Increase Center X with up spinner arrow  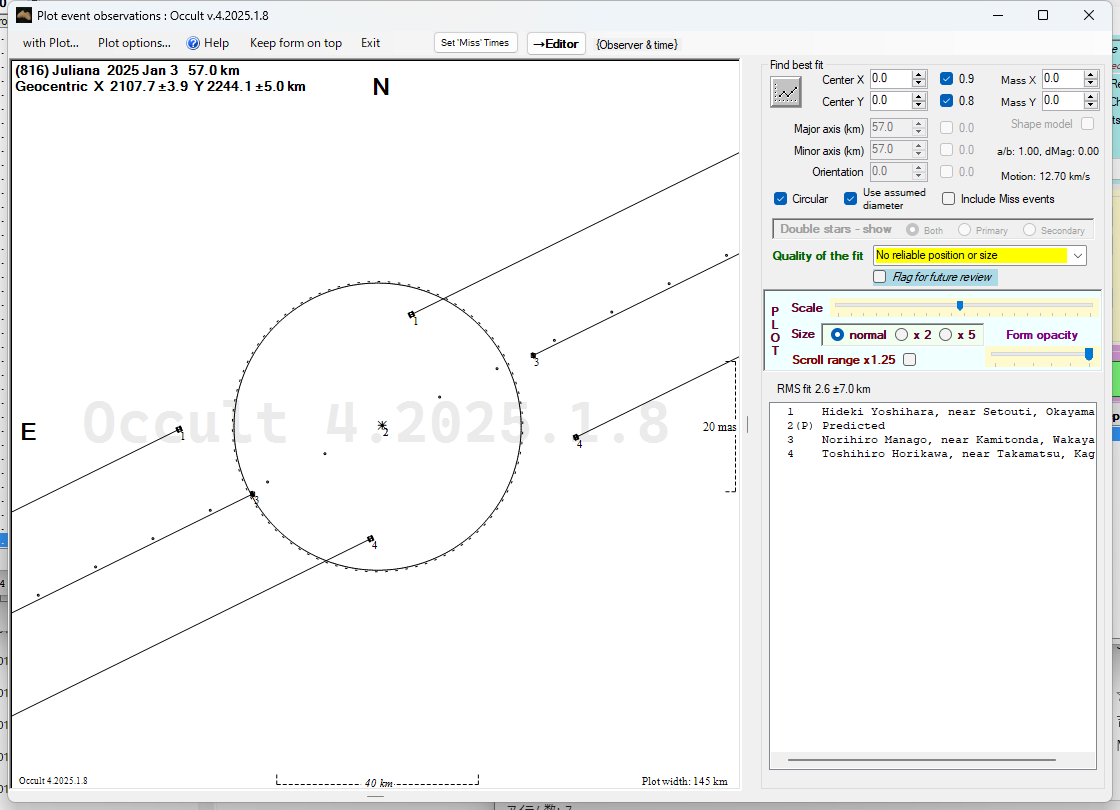[919, 75]
